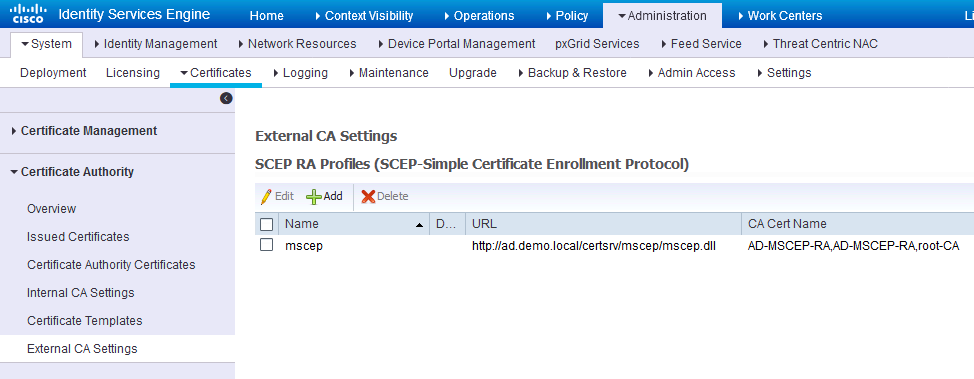Viewport: 974px width, 379px height.
Task: Open the Overview page in the sidebar
Action: pos(52,209)
